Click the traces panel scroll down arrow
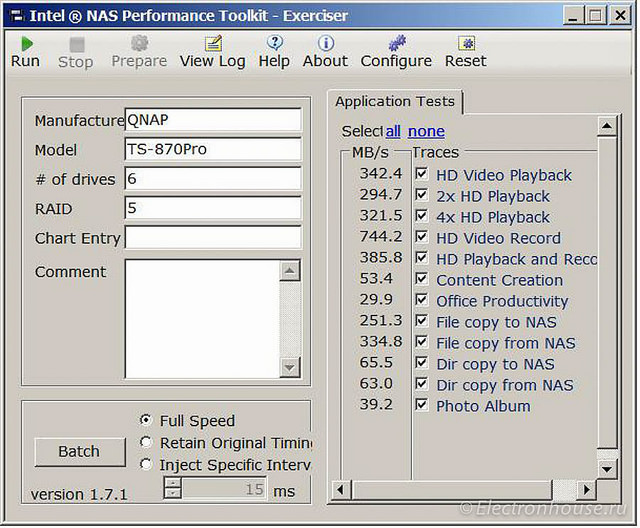The width and height of the screenshot is (640, 528). 607,469
